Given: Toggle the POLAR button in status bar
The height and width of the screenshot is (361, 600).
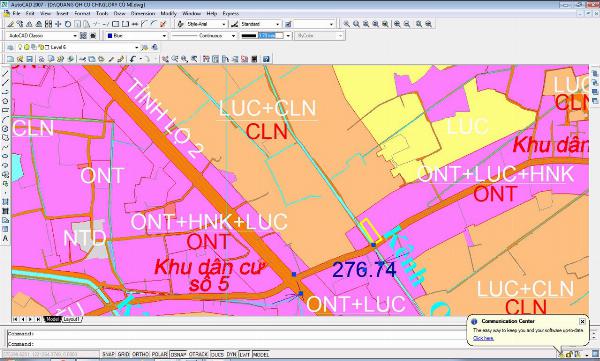Looking at the screenshot, I should coord(160,354).
